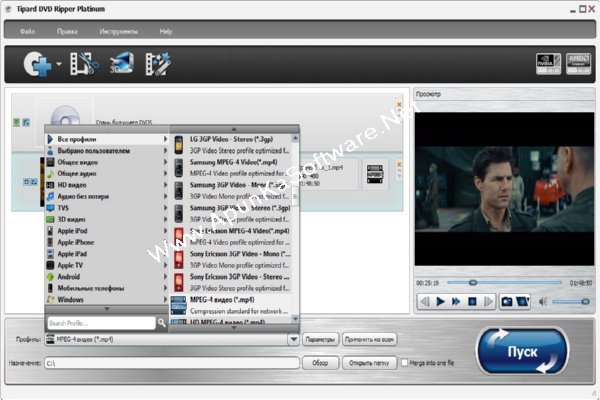Play the preview video
Image resolution: width=600 pixels, height=400 pixels.
coord(440,302)
